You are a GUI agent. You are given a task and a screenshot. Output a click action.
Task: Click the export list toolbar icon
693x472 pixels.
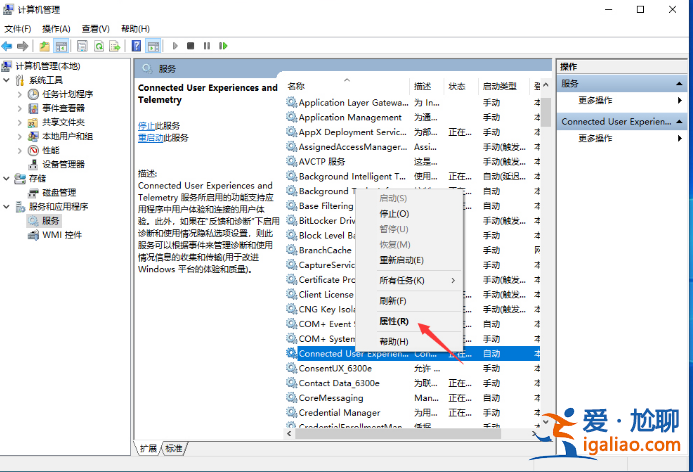coord(116,46)
